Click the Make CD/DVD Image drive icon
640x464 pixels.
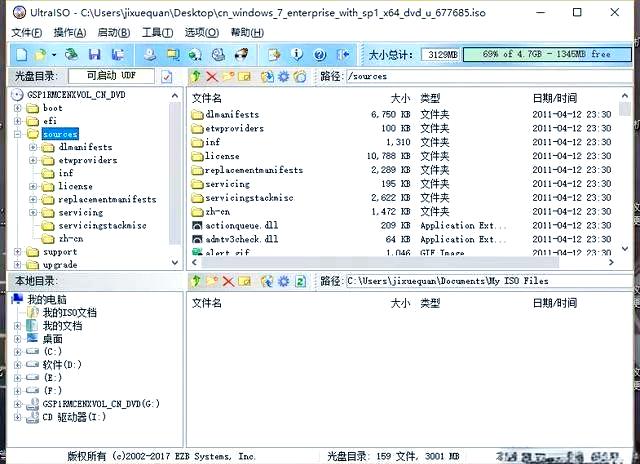(x=150, y=54)
